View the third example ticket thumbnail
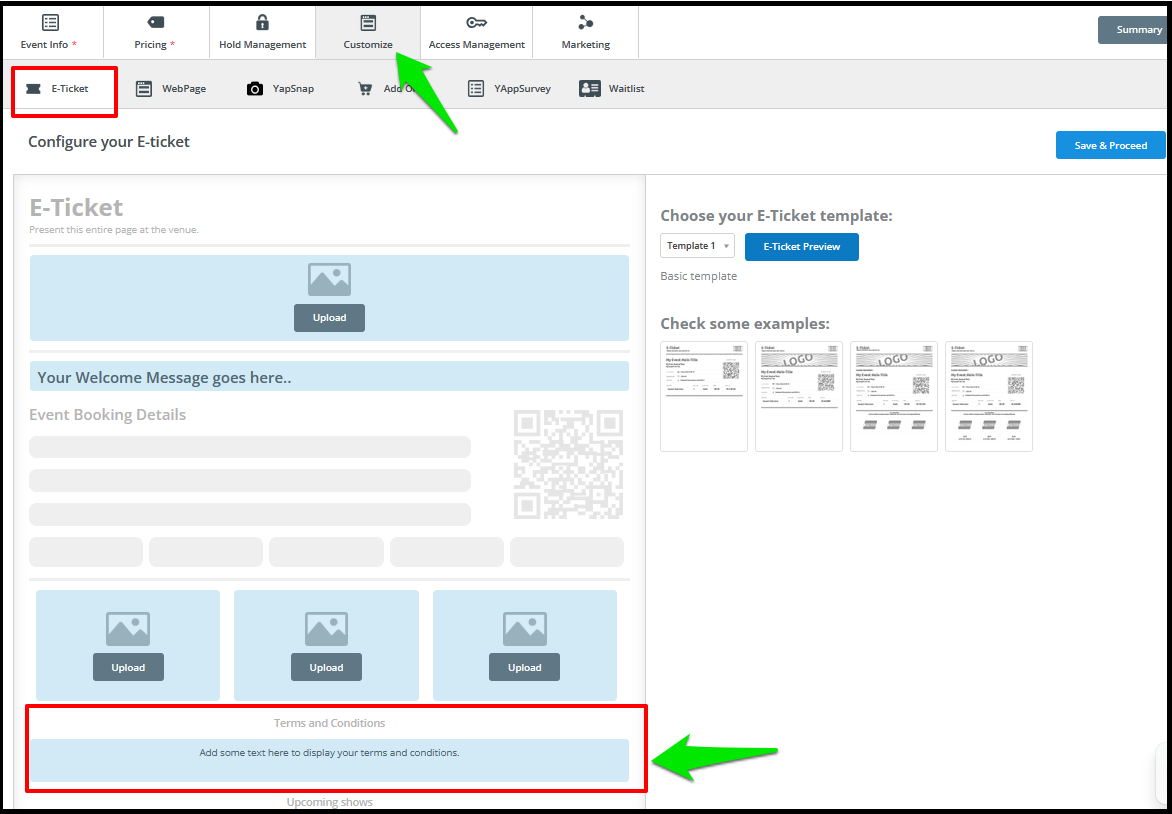Image resolution: width=1172 pixels, height=814 pixels. click(x=894, y=397)
